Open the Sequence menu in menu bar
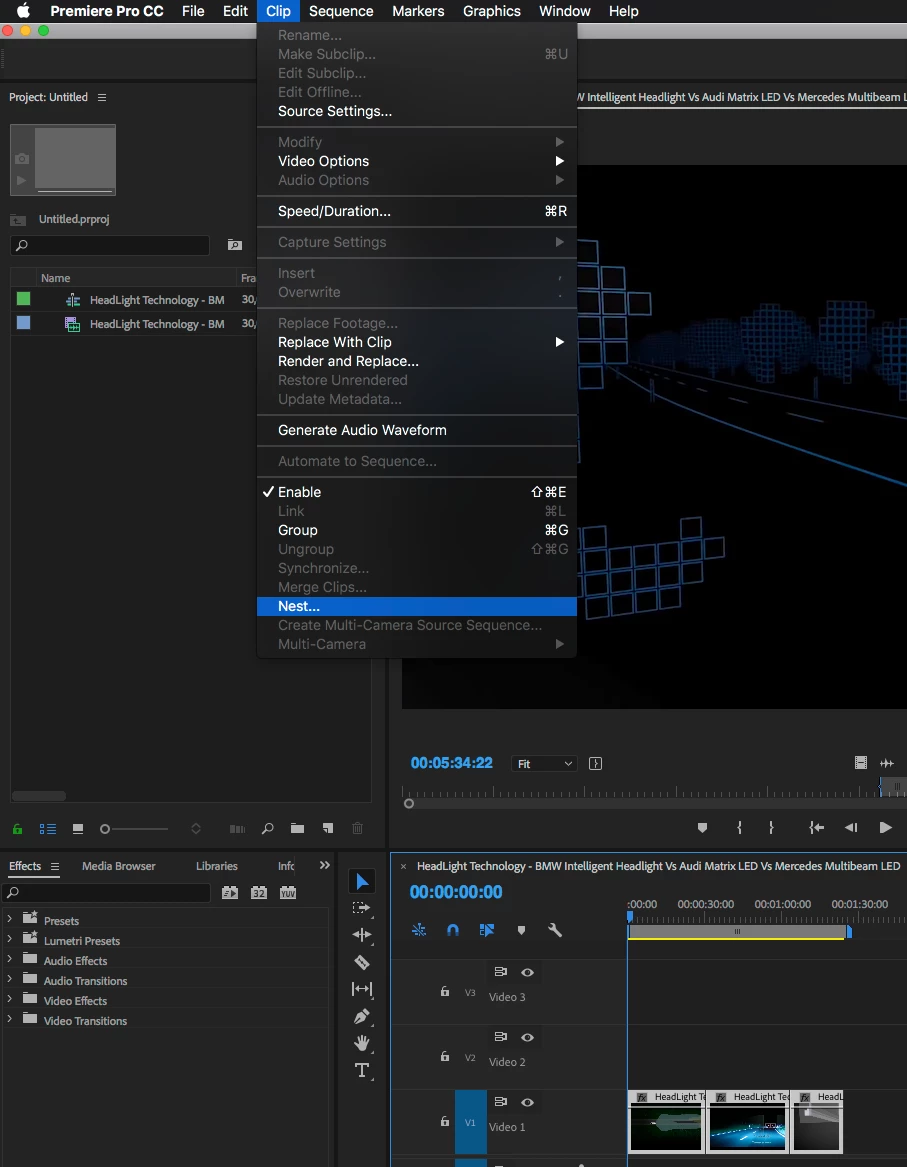 pos(341,11)
